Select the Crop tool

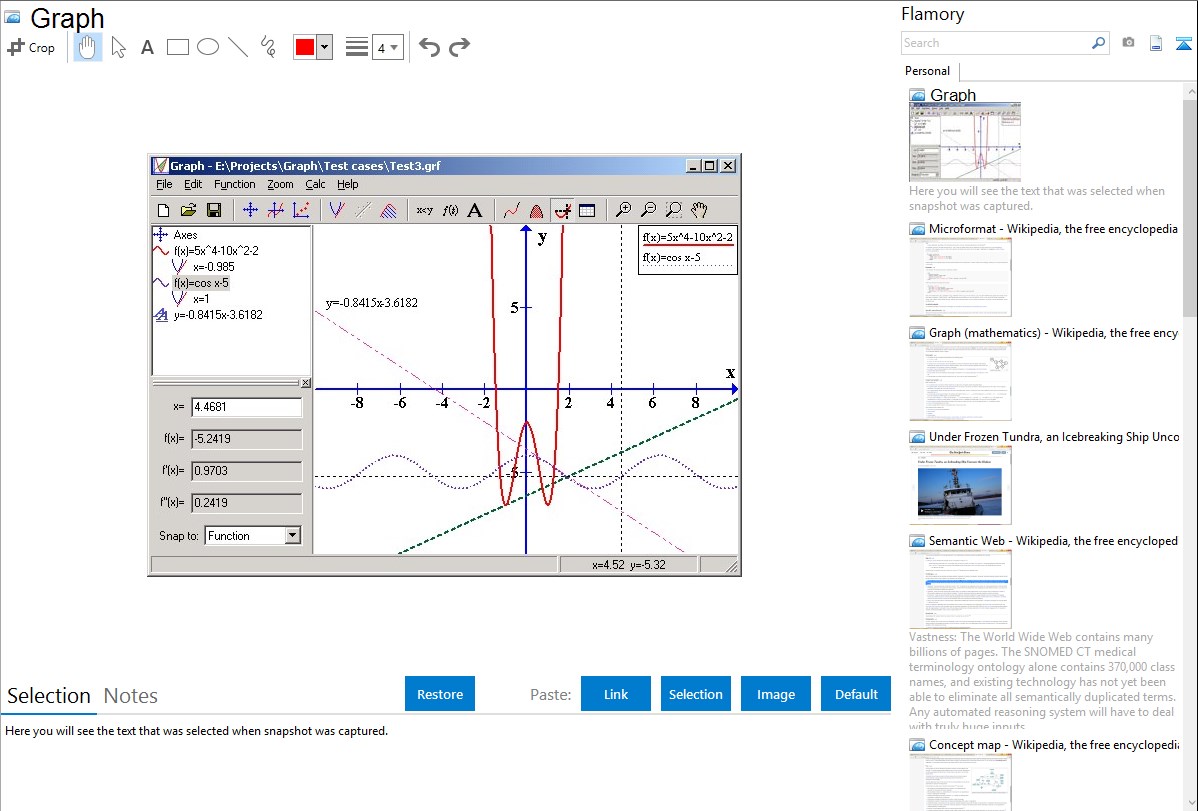[x=31, y=47]
